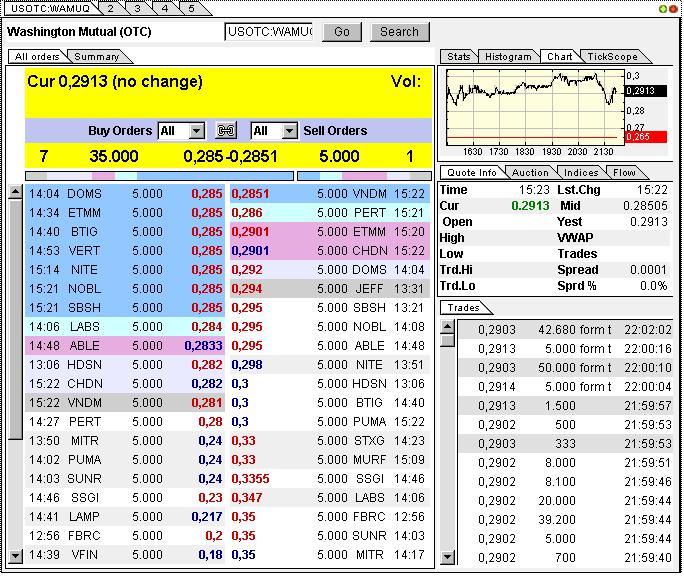Click the red circle window button
The width and height of the screenshot is (684, 577).
673,9
